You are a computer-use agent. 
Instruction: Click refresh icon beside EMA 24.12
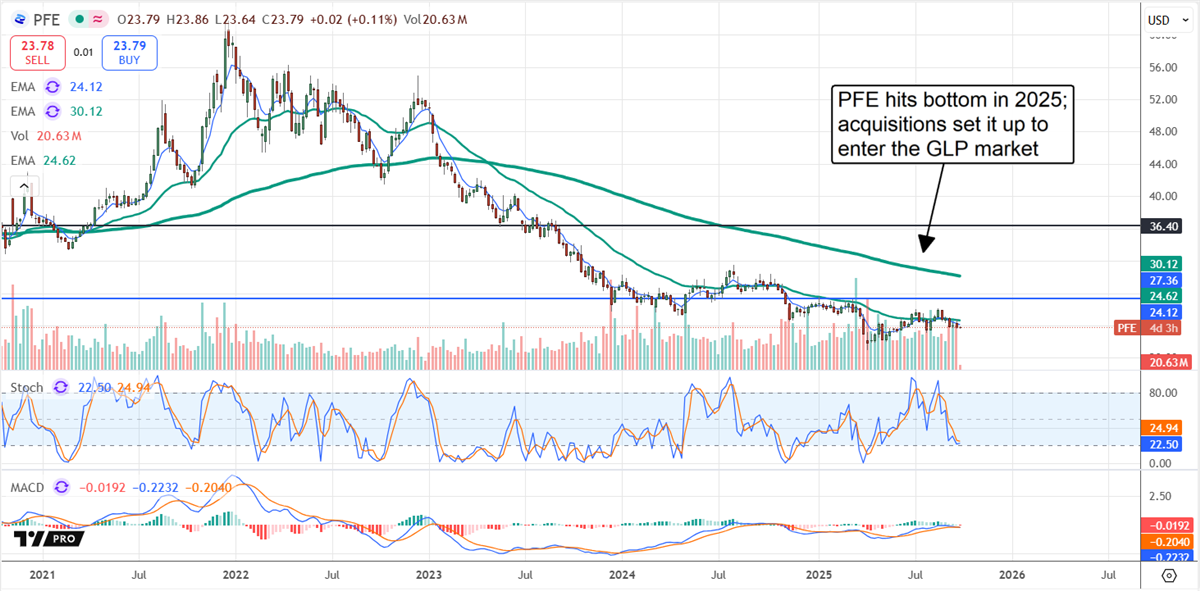(54, 87)
